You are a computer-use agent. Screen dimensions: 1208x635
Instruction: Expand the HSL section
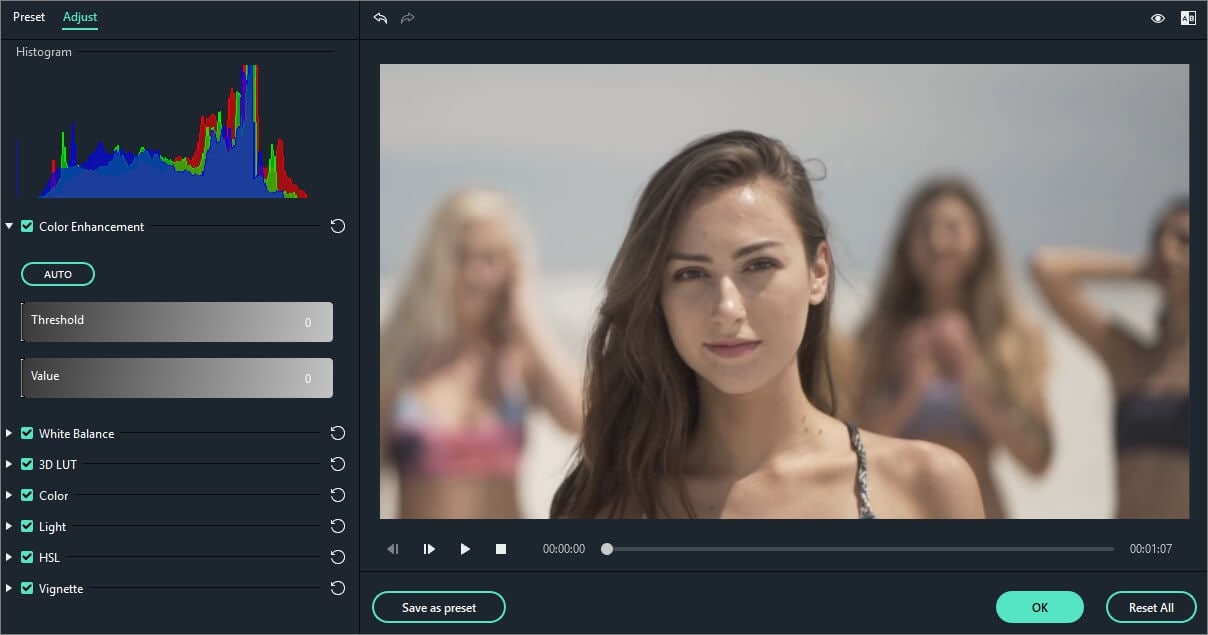(x=9, y=557)
